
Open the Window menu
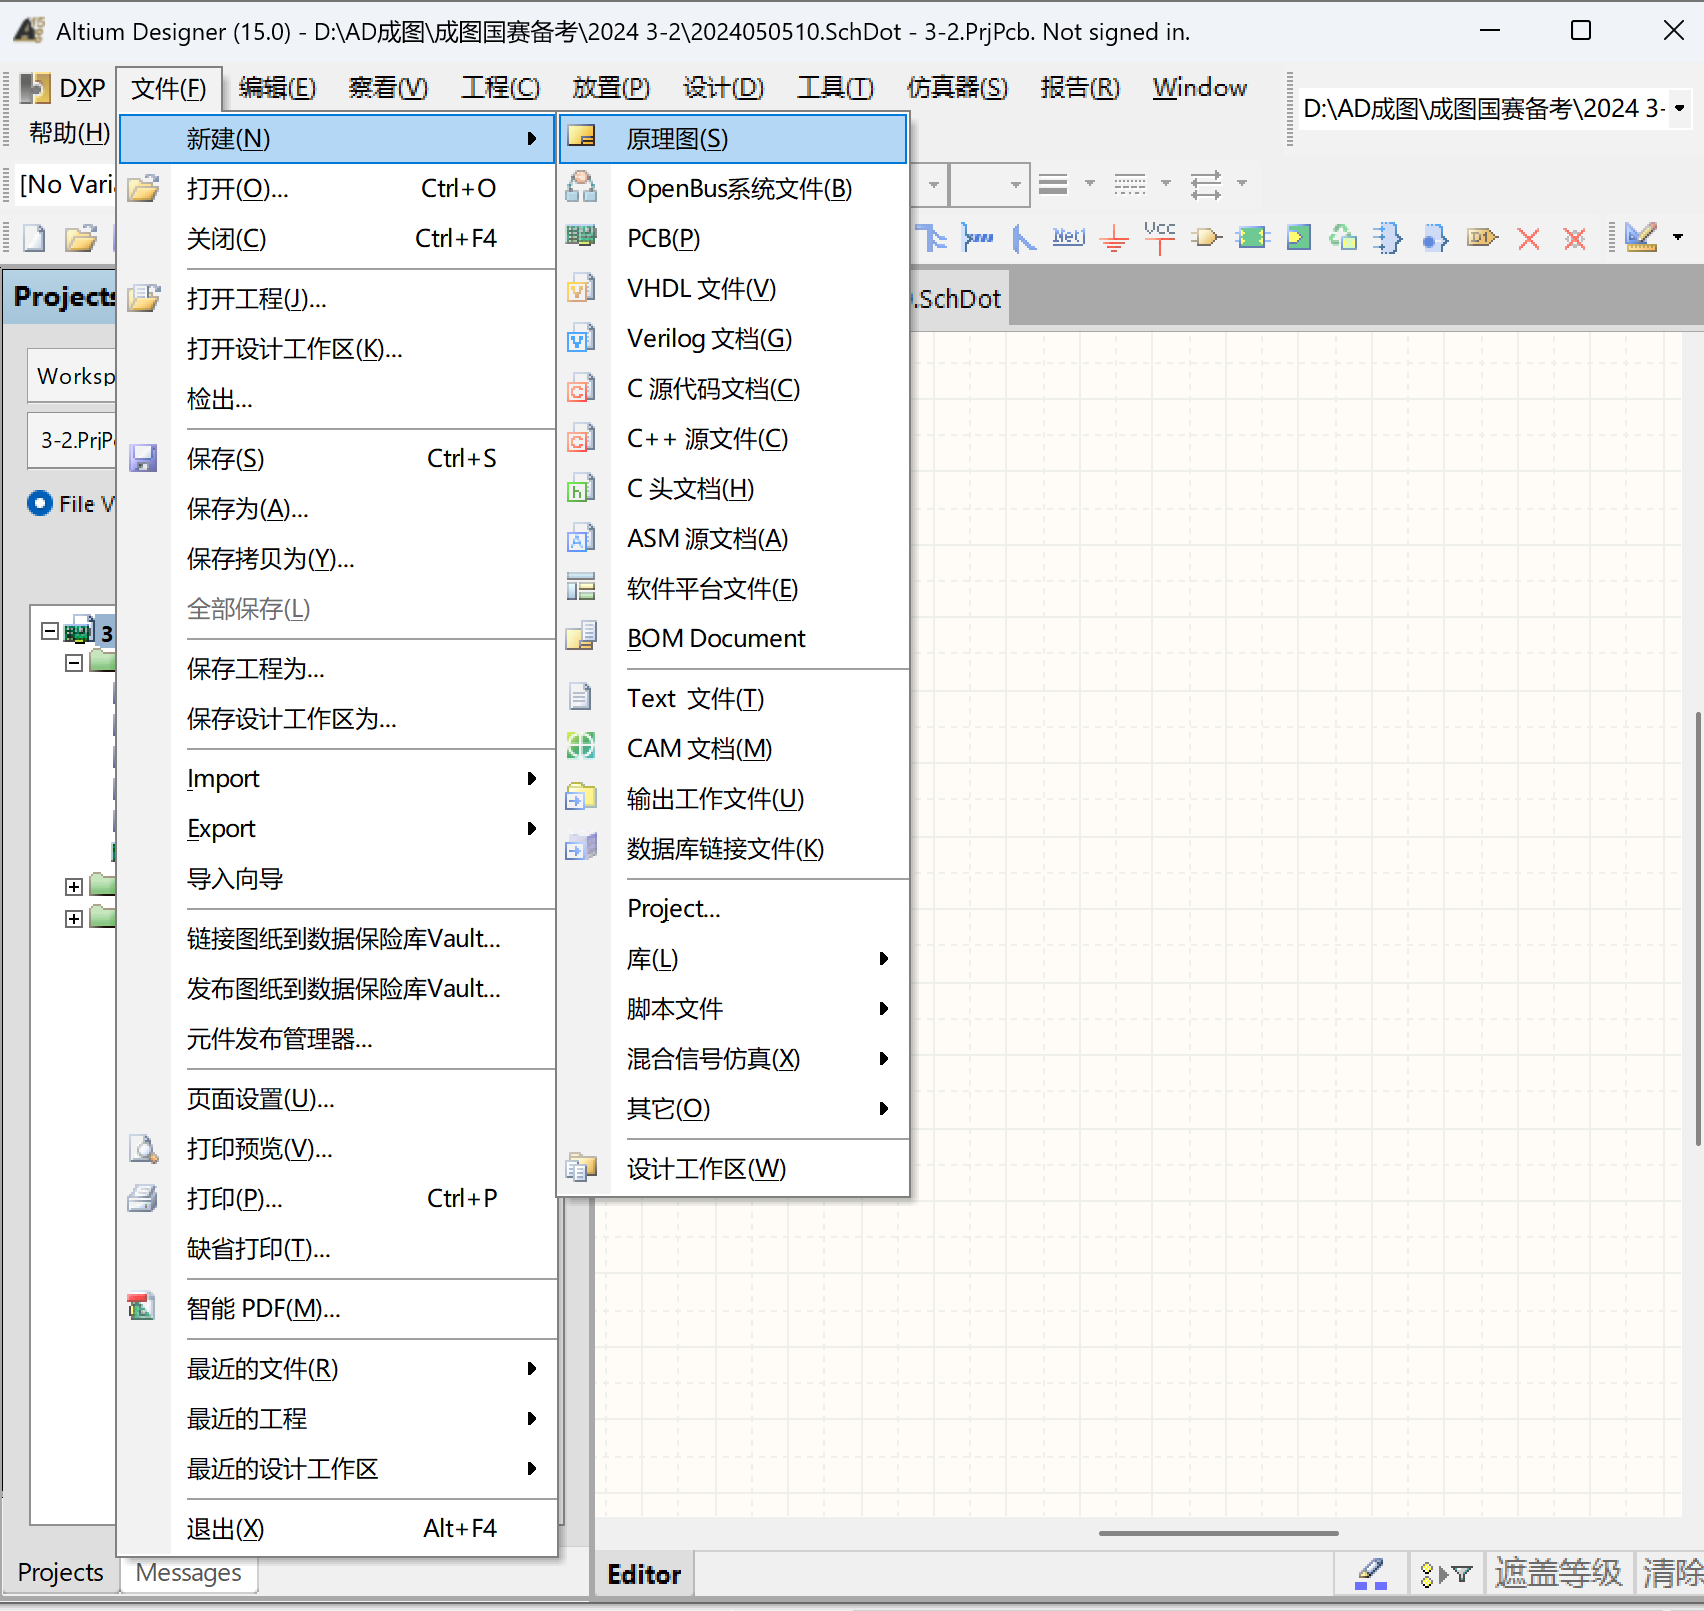(1199, 88)
